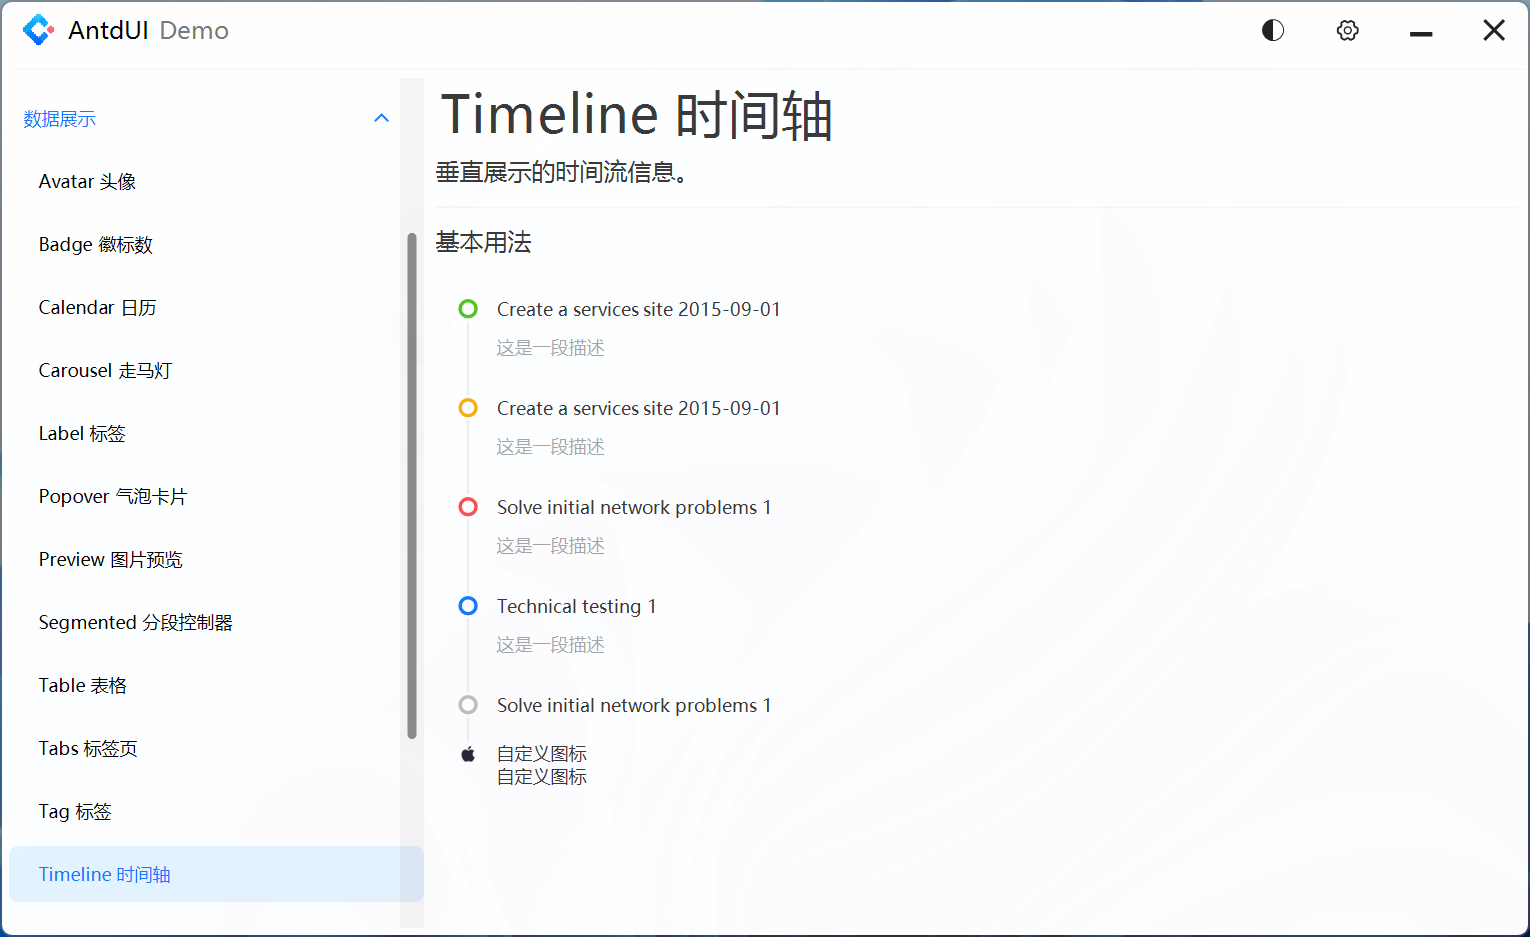The height and width of the screenshot is (937, 1530).
Task: Toggle dark mode with the contrast icon
Action: (1272, 29)
